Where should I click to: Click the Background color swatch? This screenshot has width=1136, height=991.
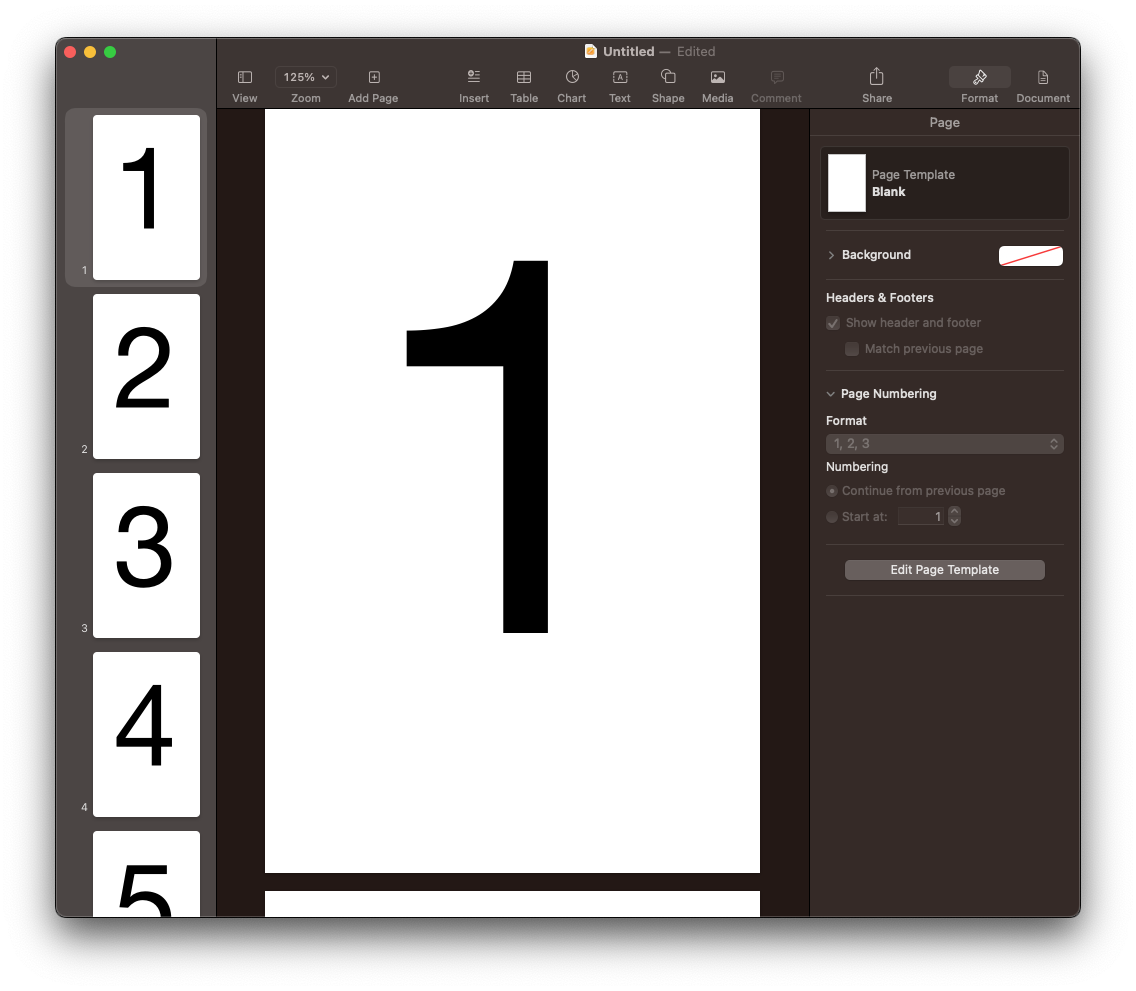[x=1030, y=256]
